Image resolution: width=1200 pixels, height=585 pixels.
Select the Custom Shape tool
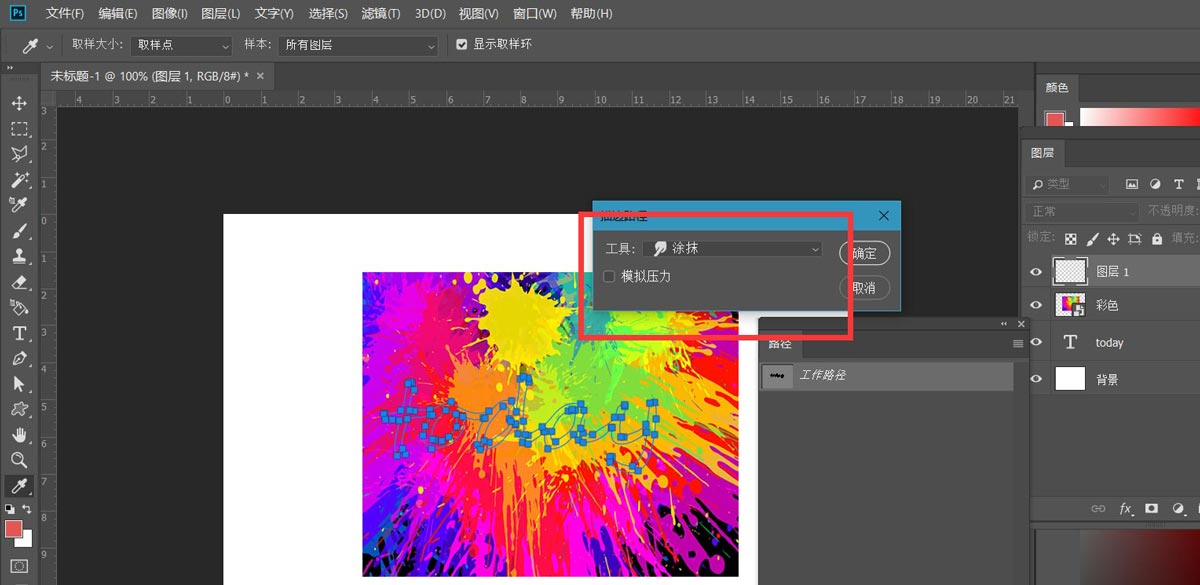[x=19, y=409]
